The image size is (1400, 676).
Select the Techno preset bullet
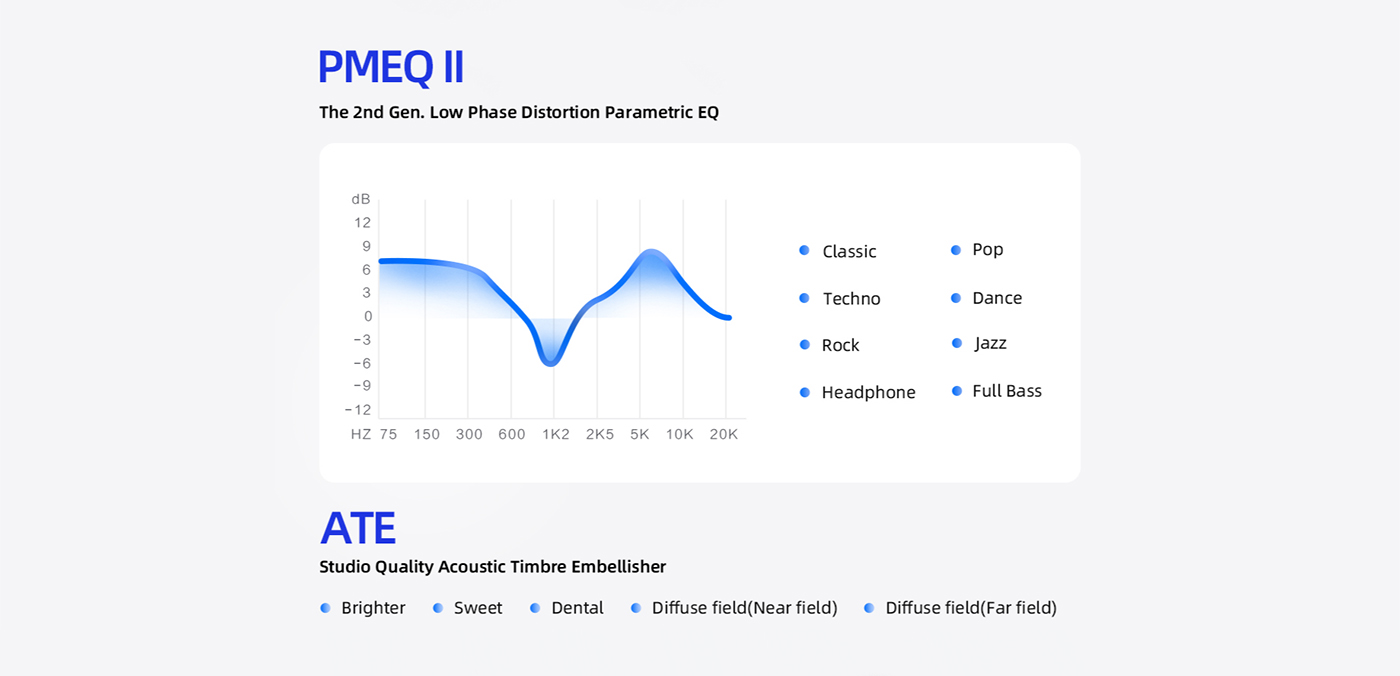pos(805,298)
